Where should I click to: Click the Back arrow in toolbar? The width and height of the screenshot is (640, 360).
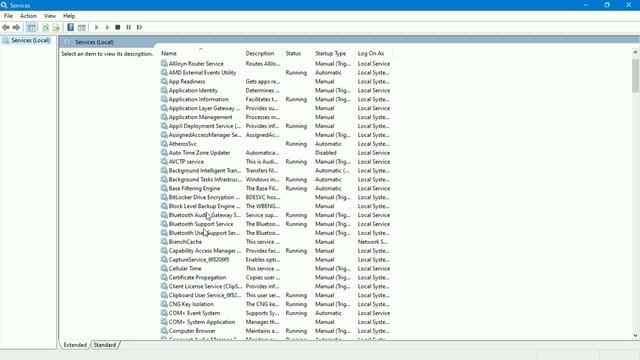tap(6, 27)
